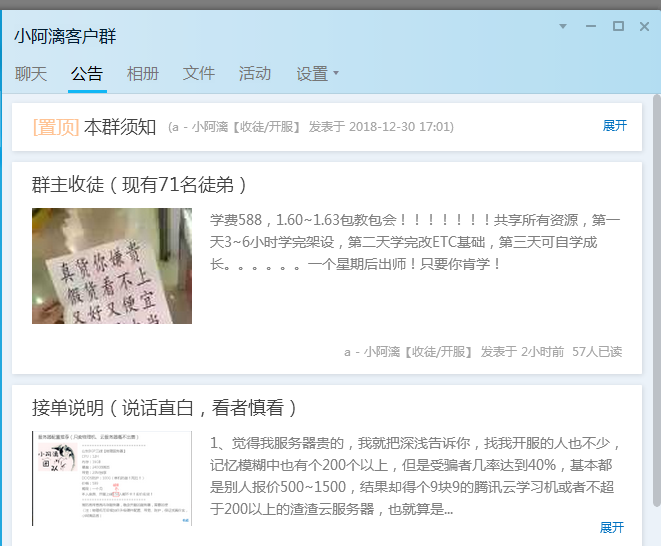Minimize the 小阿漓客户群 window
Screen dimensions: 661x546
click(592, 26)
